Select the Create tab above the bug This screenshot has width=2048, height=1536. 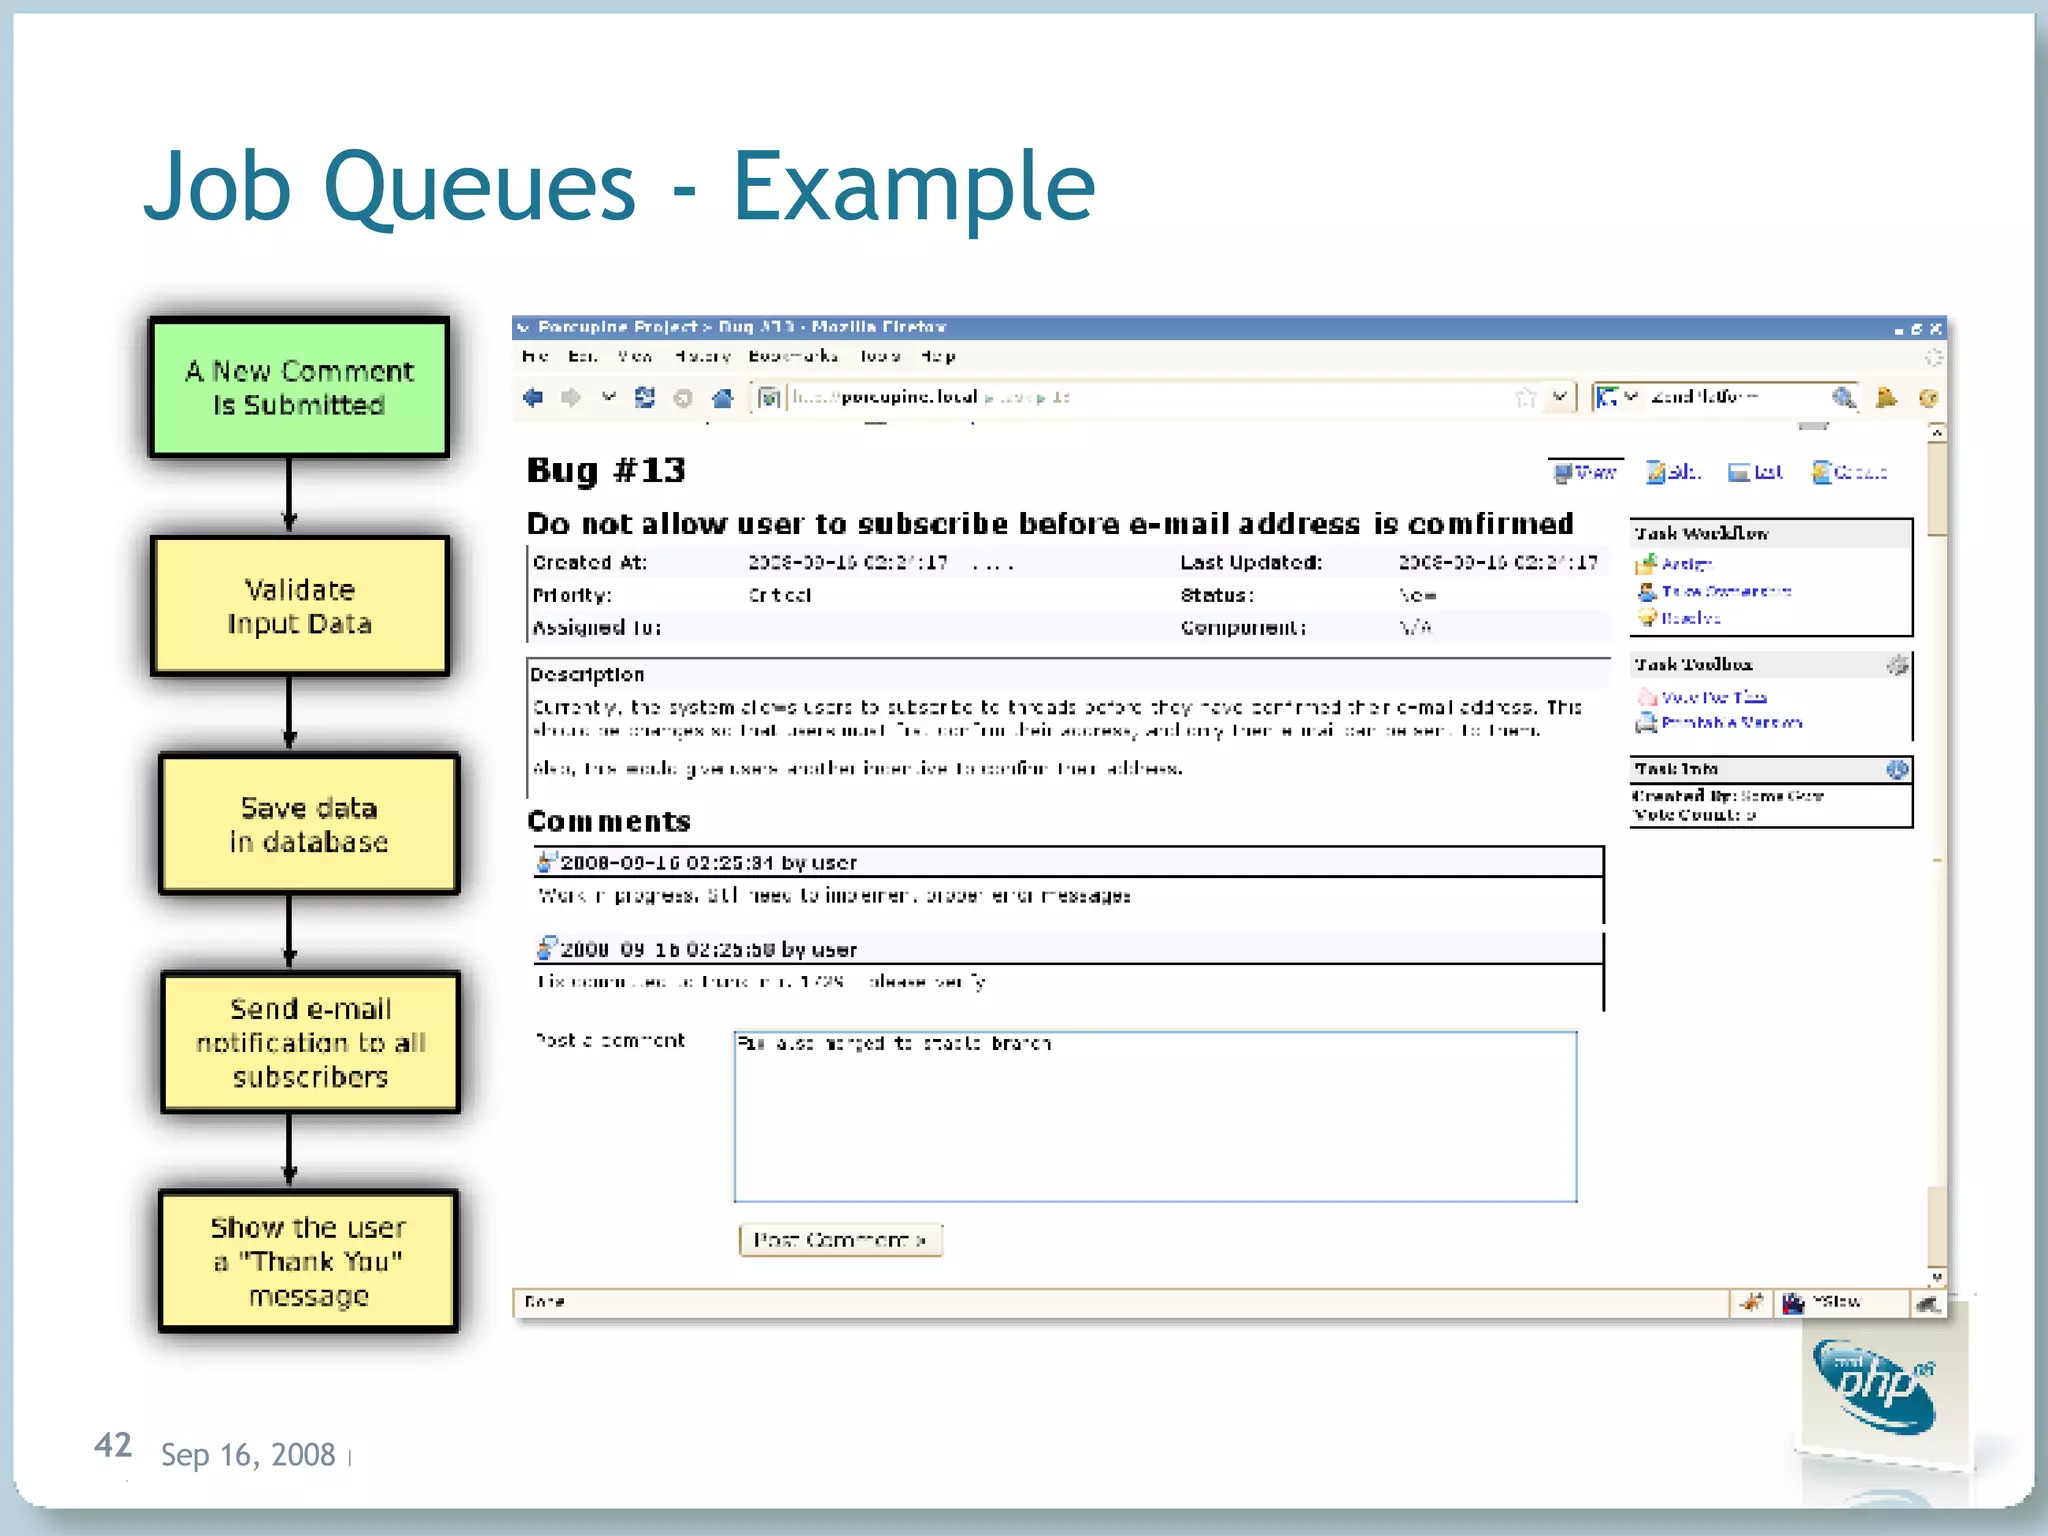pyautogui.click(x=1850, y=472)
